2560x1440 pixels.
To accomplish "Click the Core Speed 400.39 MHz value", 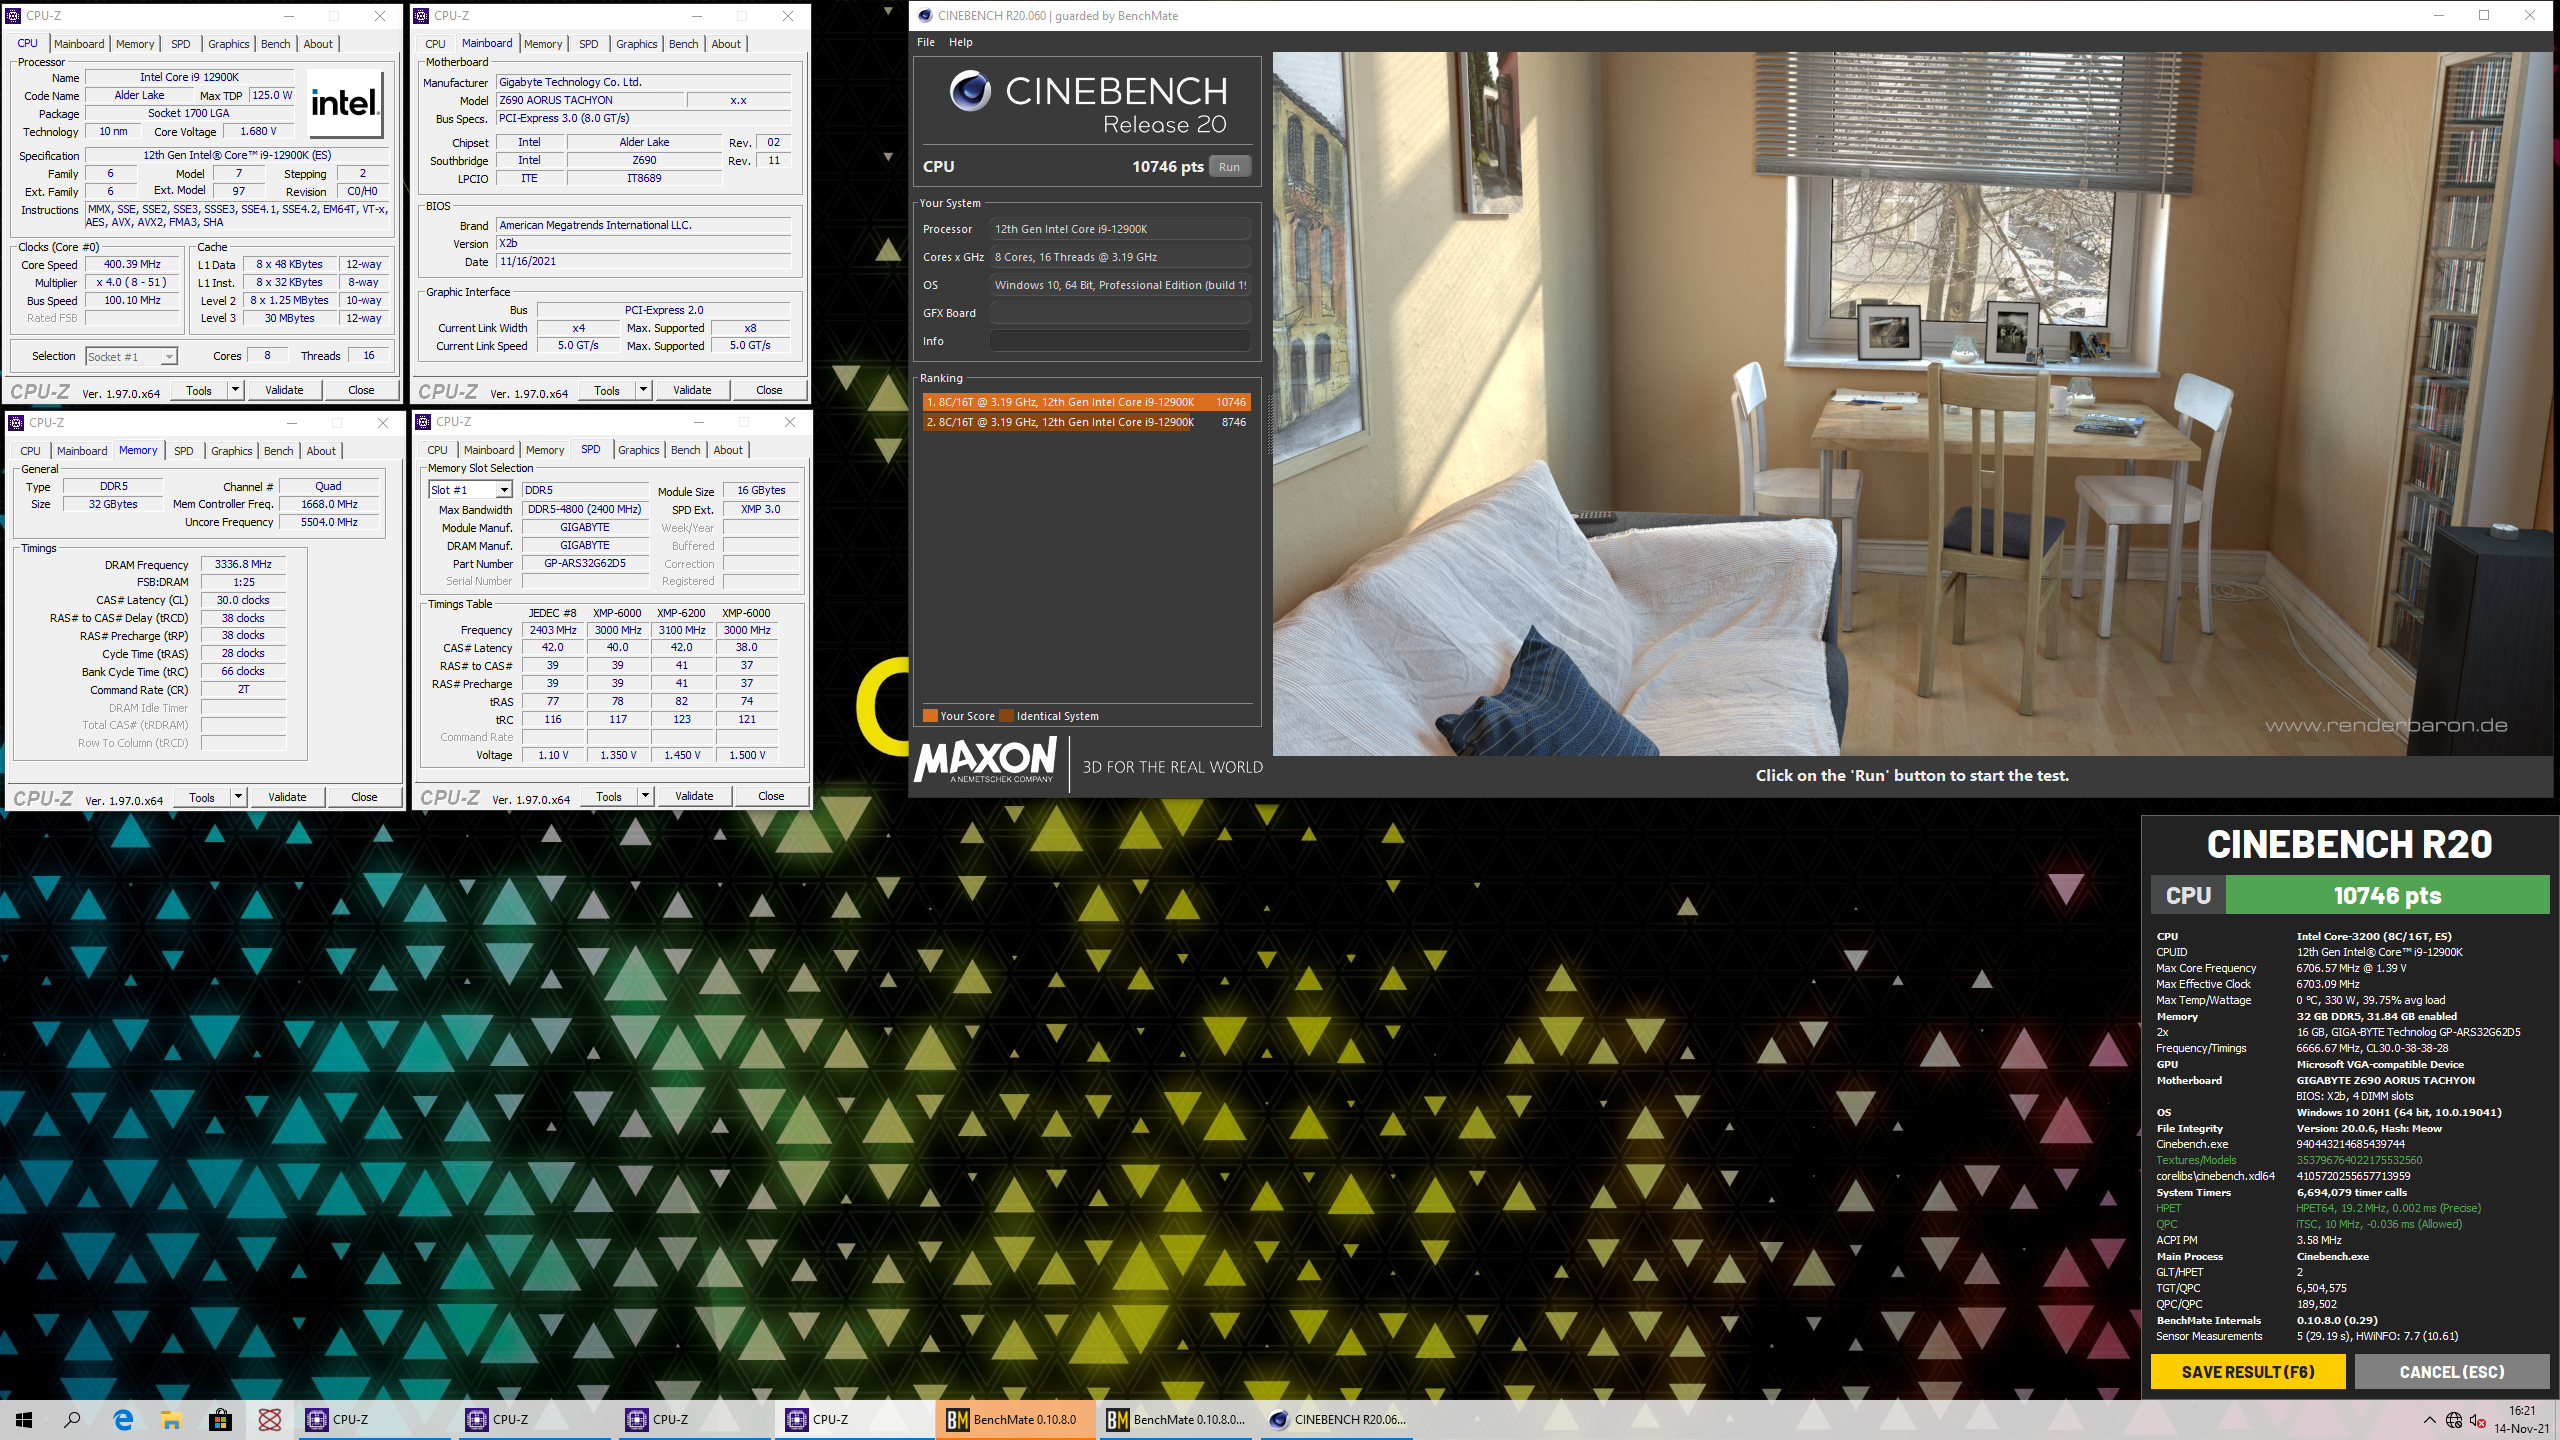I will pos(132,264).
